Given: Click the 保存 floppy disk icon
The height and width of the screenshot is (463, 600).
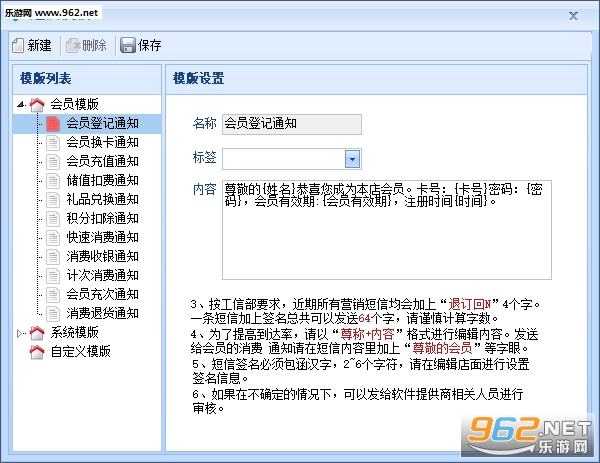Looking at the screenshot, I should tap(127, 46).
